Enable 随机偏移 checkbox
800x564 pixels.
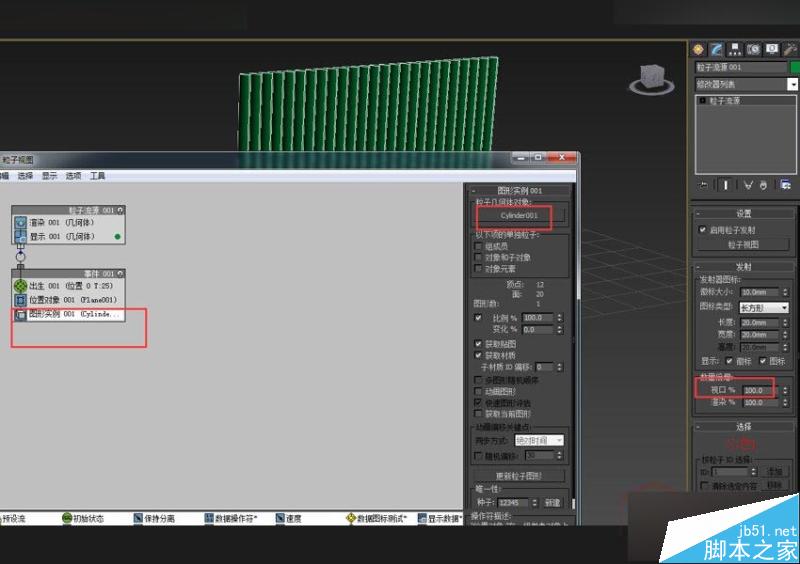pos(478,455)
